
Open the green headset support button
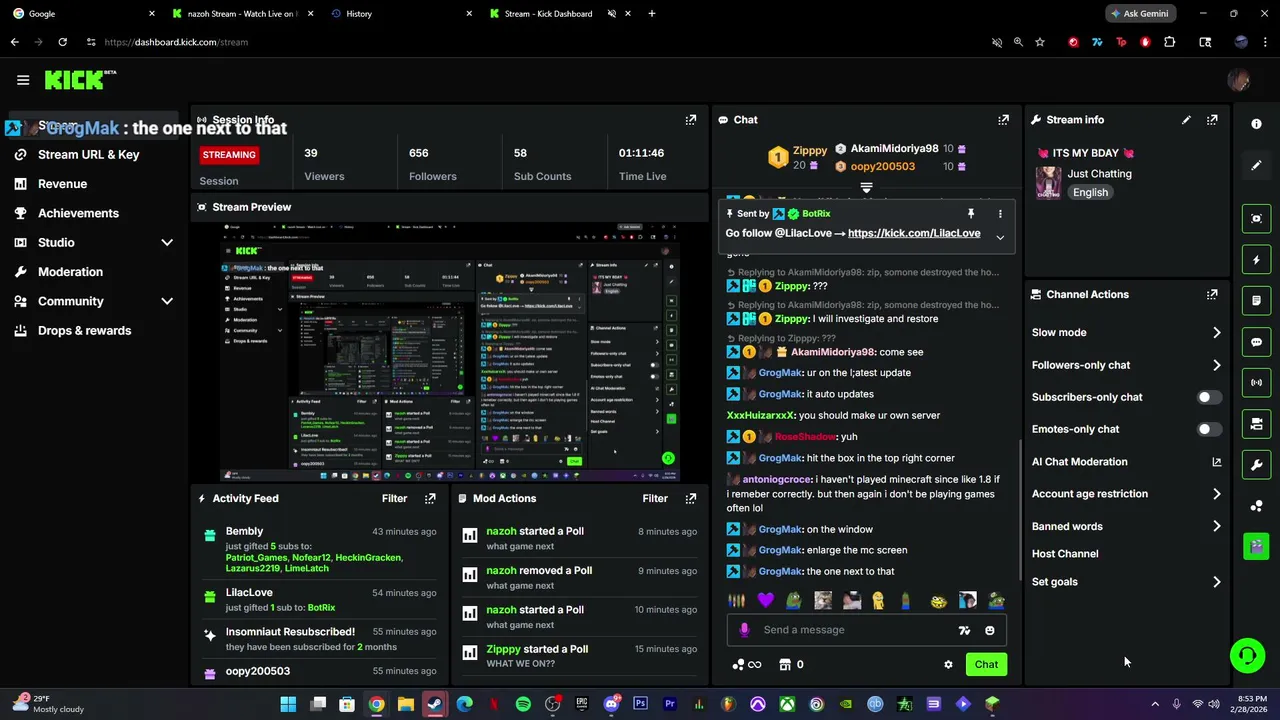click(1247, 656)
